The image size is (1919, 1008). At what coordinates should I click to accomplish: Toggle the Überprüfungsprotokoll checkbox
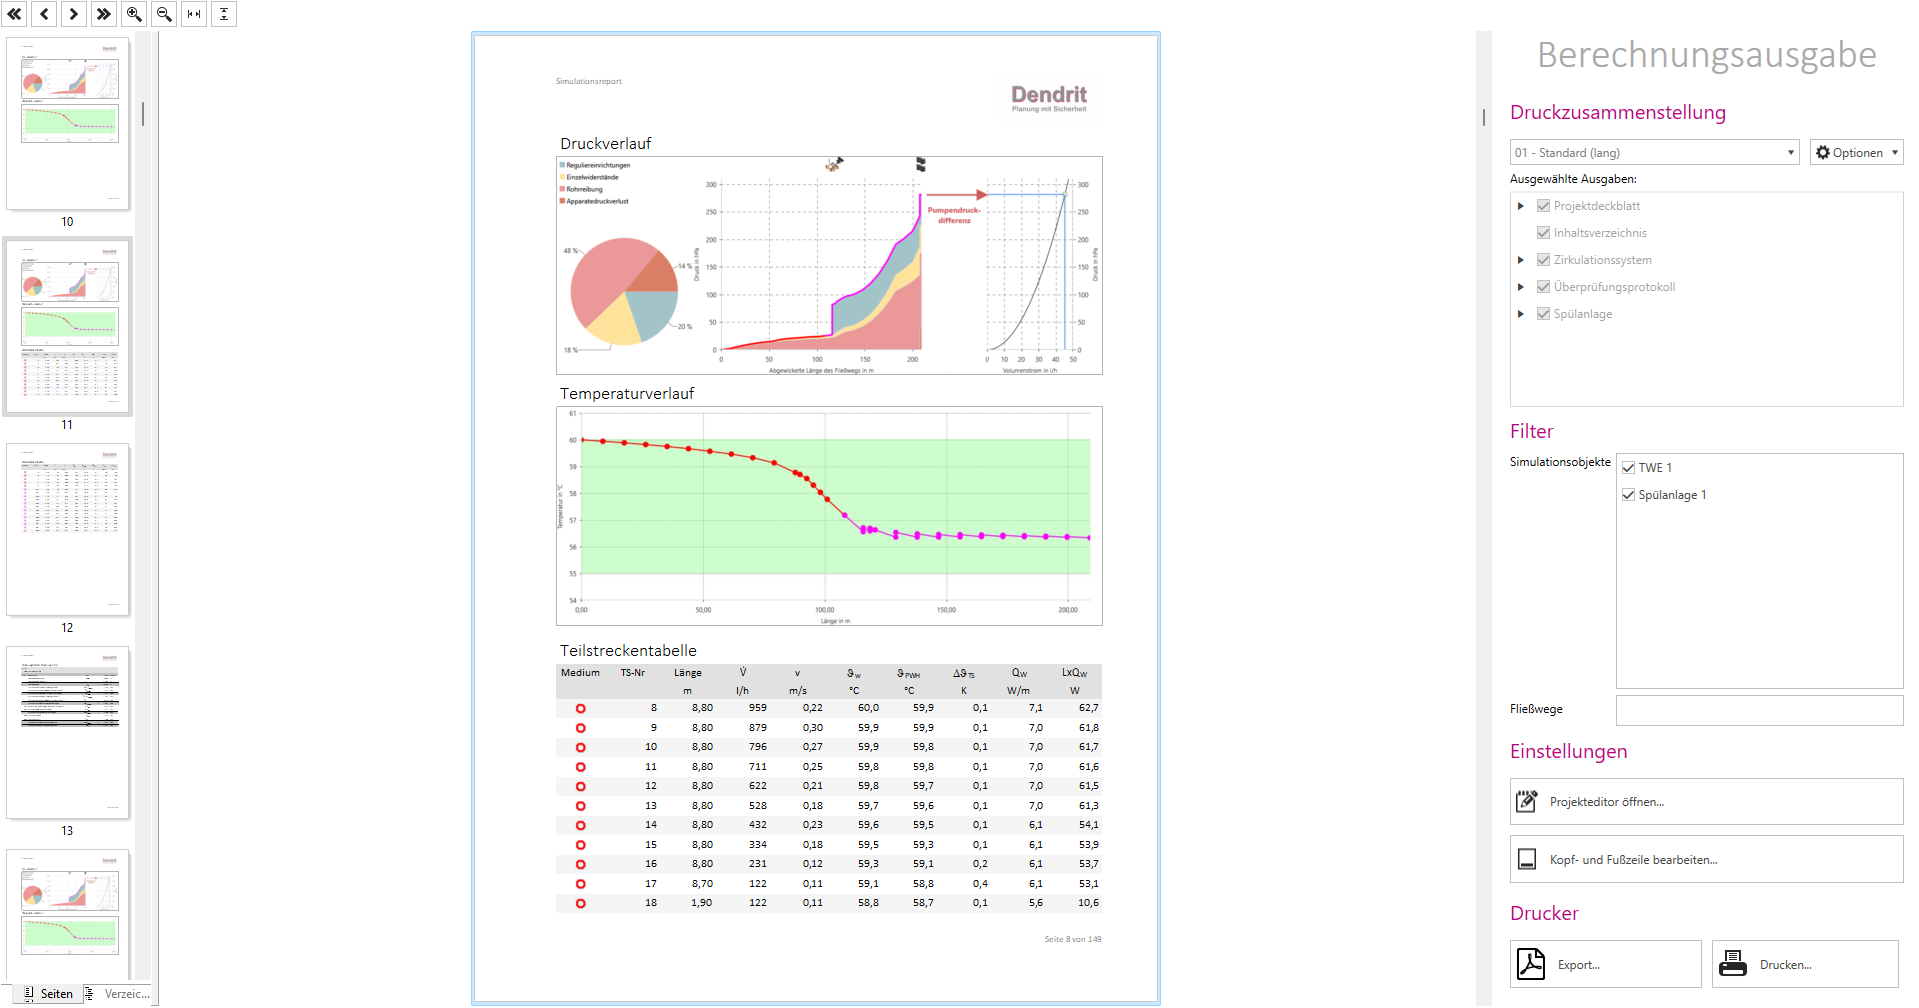pos(1543,287)
